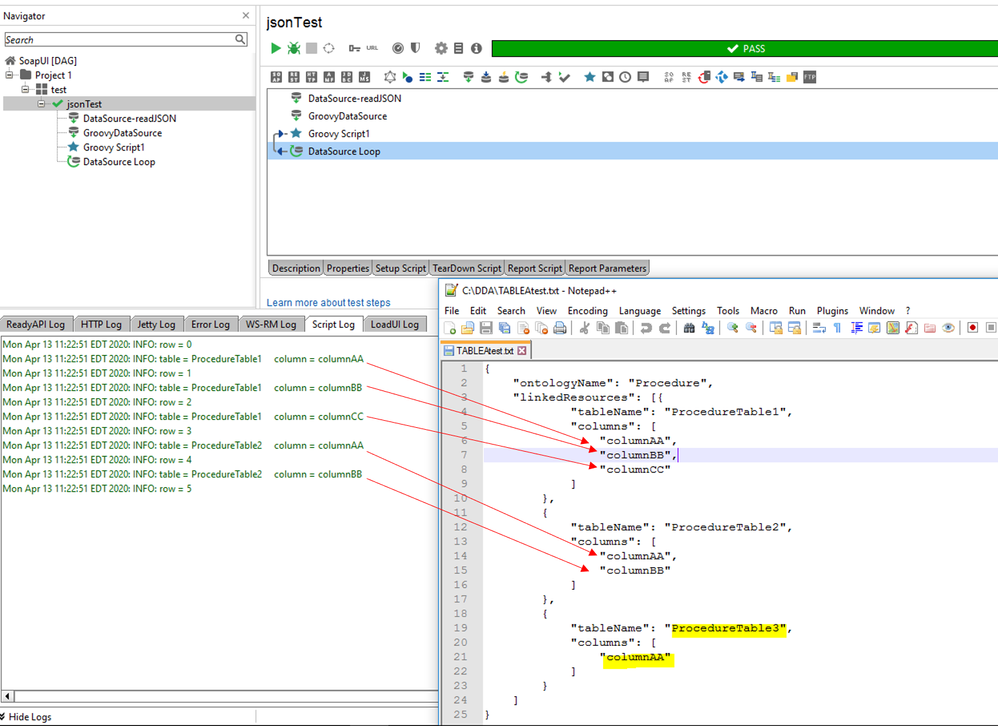Image resolution: width=998 pixels, height=726 pixels.
Task: Collapse the Project 1 tree node
Action: pyautogui.click(x=10, y=75)
